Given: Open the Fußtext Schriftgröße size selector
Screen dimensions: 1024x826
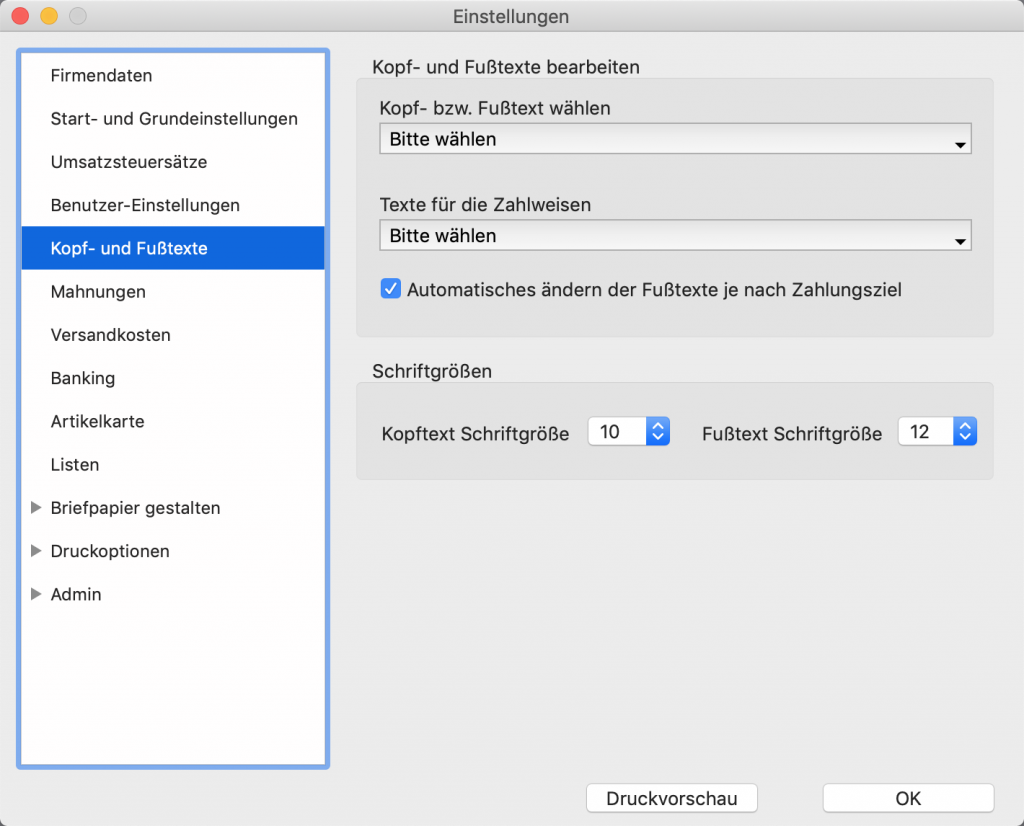Looking at the screenshot, I should (964, 432).
